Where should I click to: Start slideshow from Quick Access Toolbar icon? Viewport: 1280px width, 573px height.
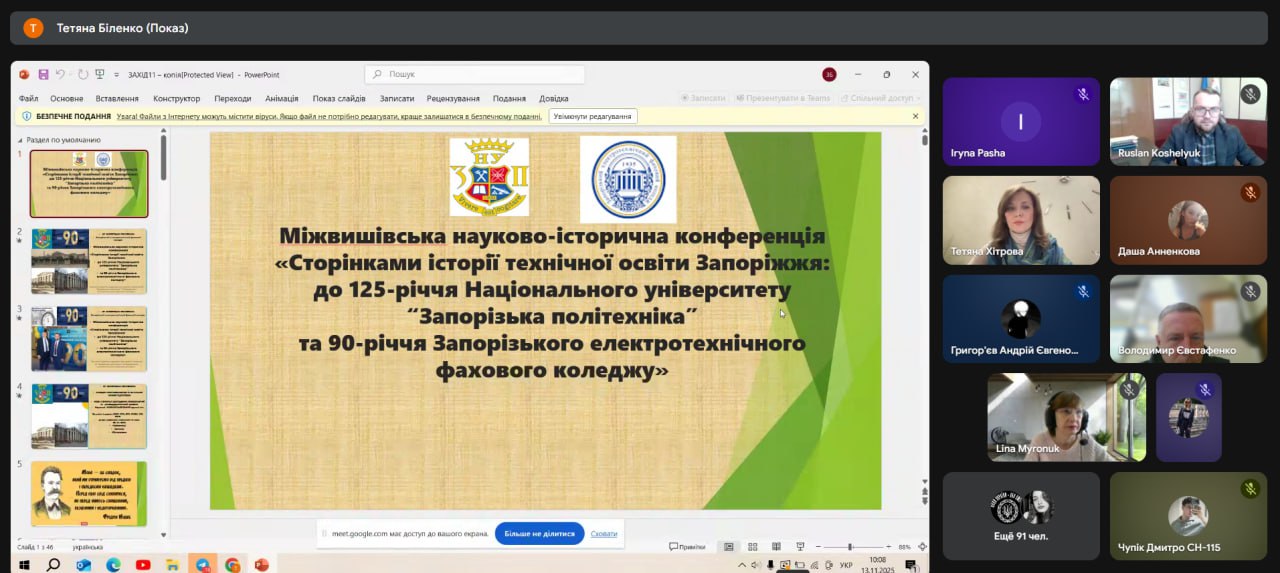point(99,75)
